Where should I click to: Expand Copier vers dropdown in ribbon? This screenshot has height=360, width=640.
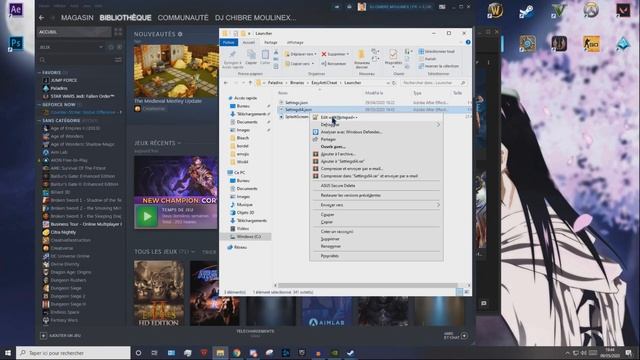(313, 64)
